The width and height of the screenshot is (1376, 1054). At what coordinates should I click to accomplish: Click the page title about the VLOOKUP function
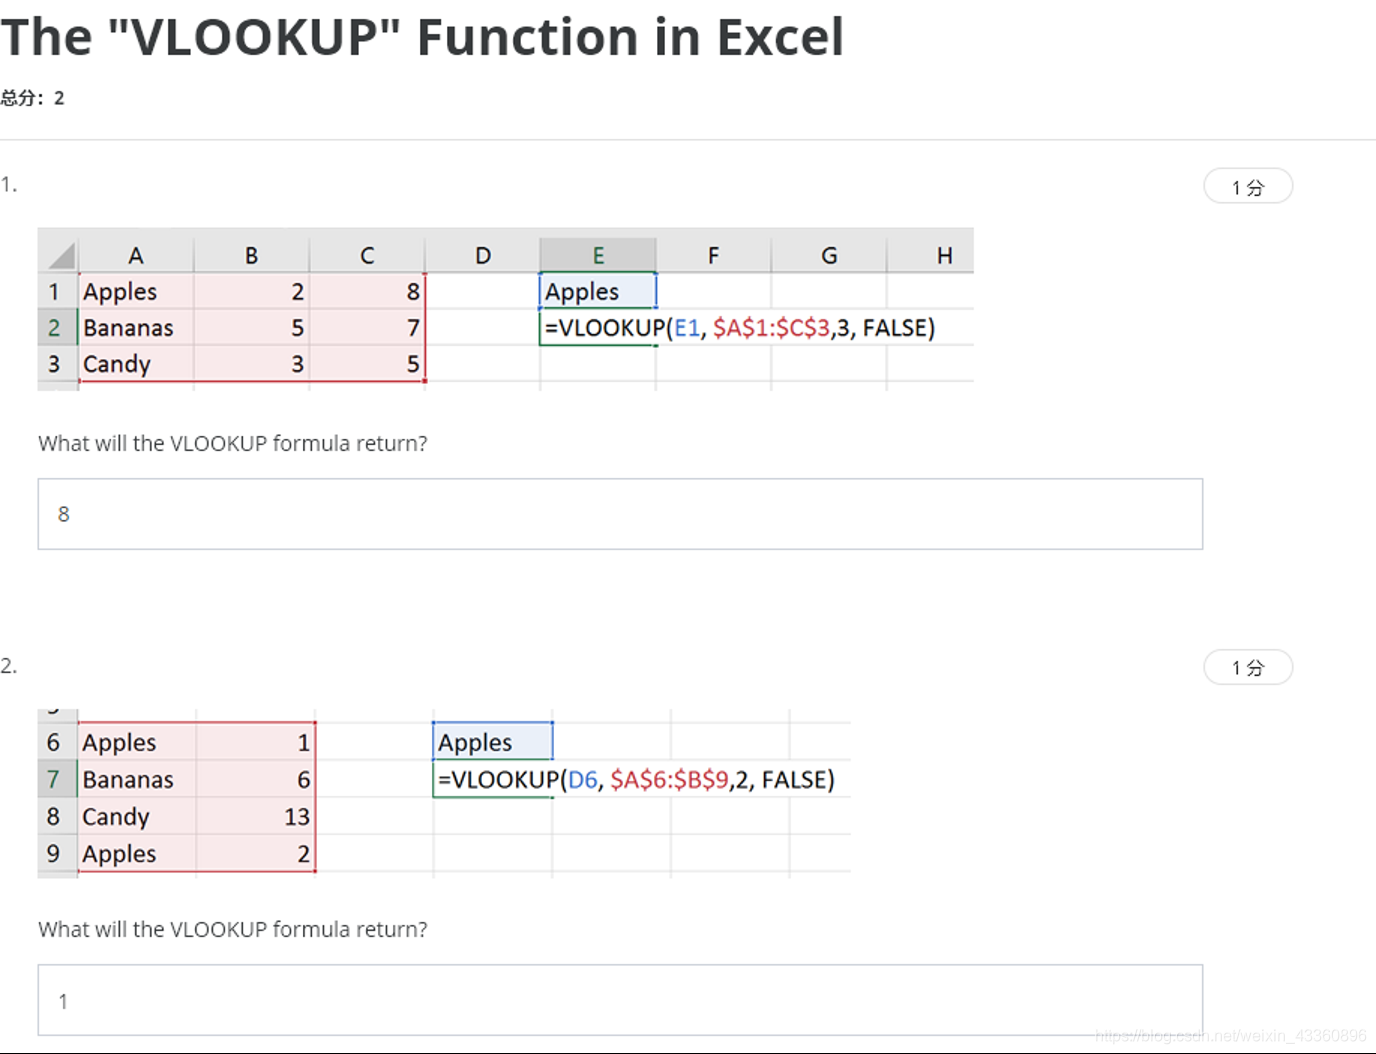coord(422,37)
